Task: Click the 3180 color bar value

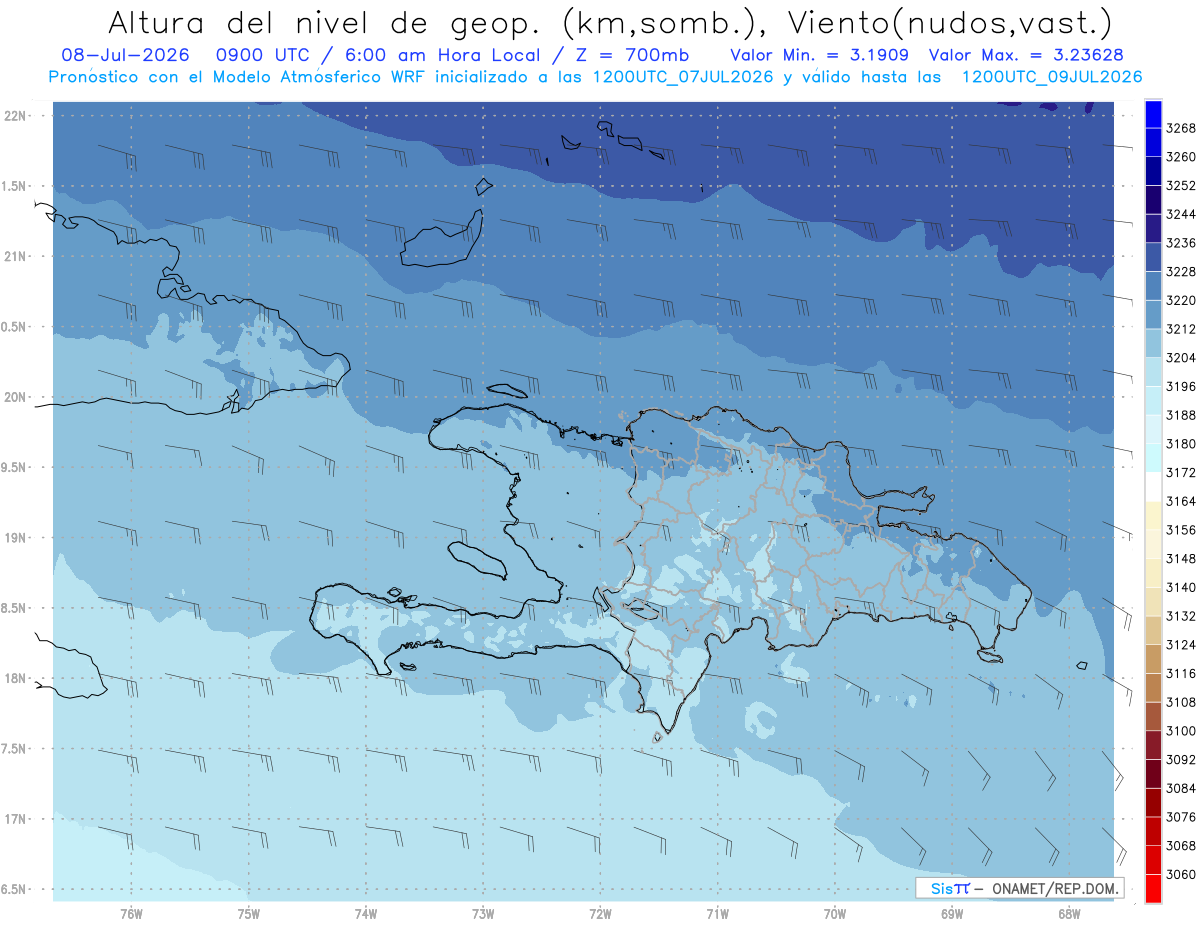Action: pyautogui.click(x=1181, y=444)
